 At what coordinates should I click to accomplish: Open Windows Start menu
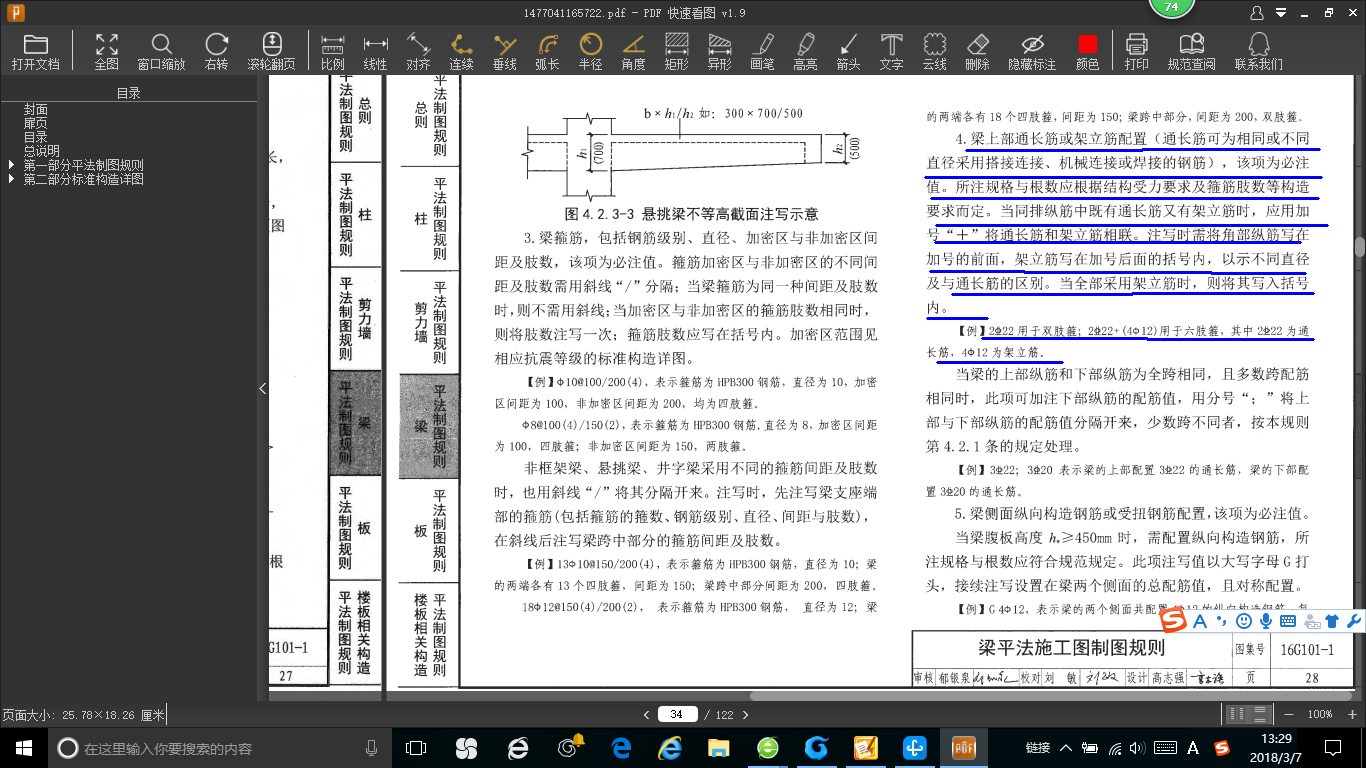click(x=22, y=747)
